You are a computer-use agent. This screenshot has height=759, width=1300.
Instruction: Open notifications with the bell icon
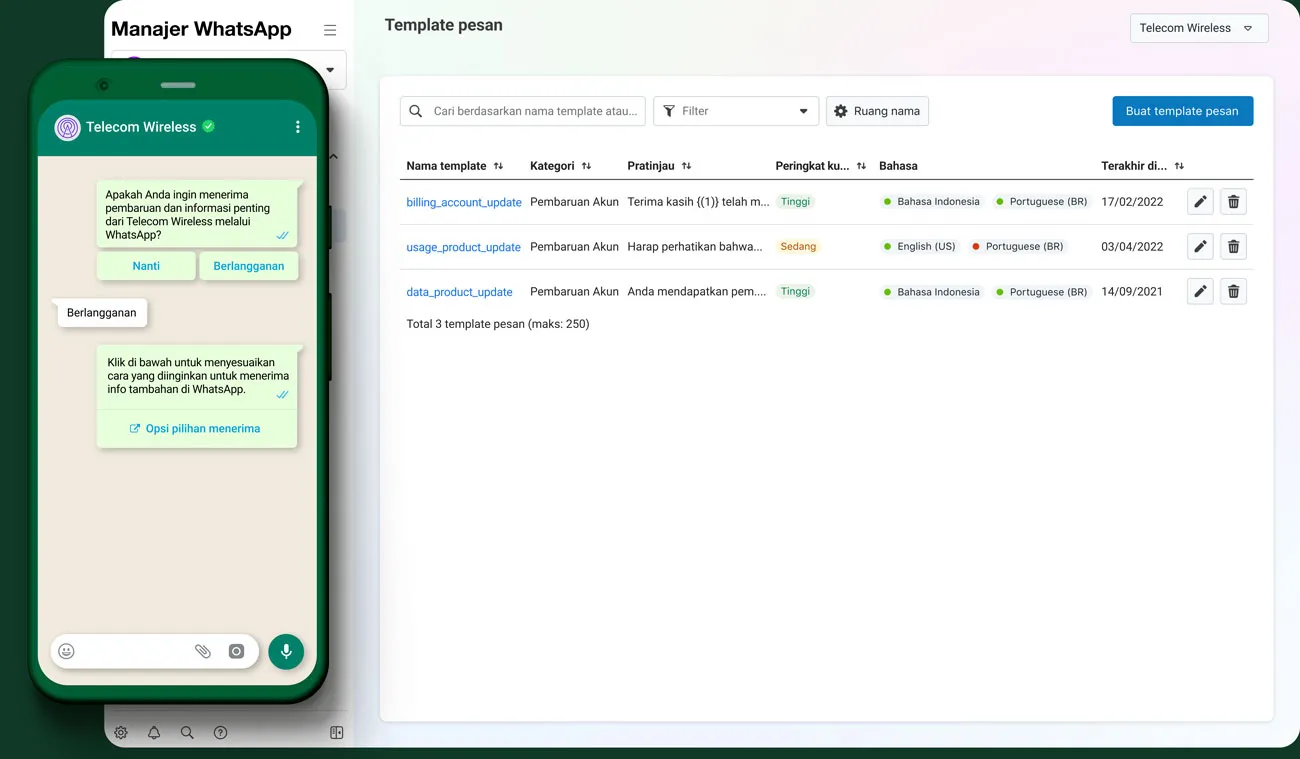154,732
